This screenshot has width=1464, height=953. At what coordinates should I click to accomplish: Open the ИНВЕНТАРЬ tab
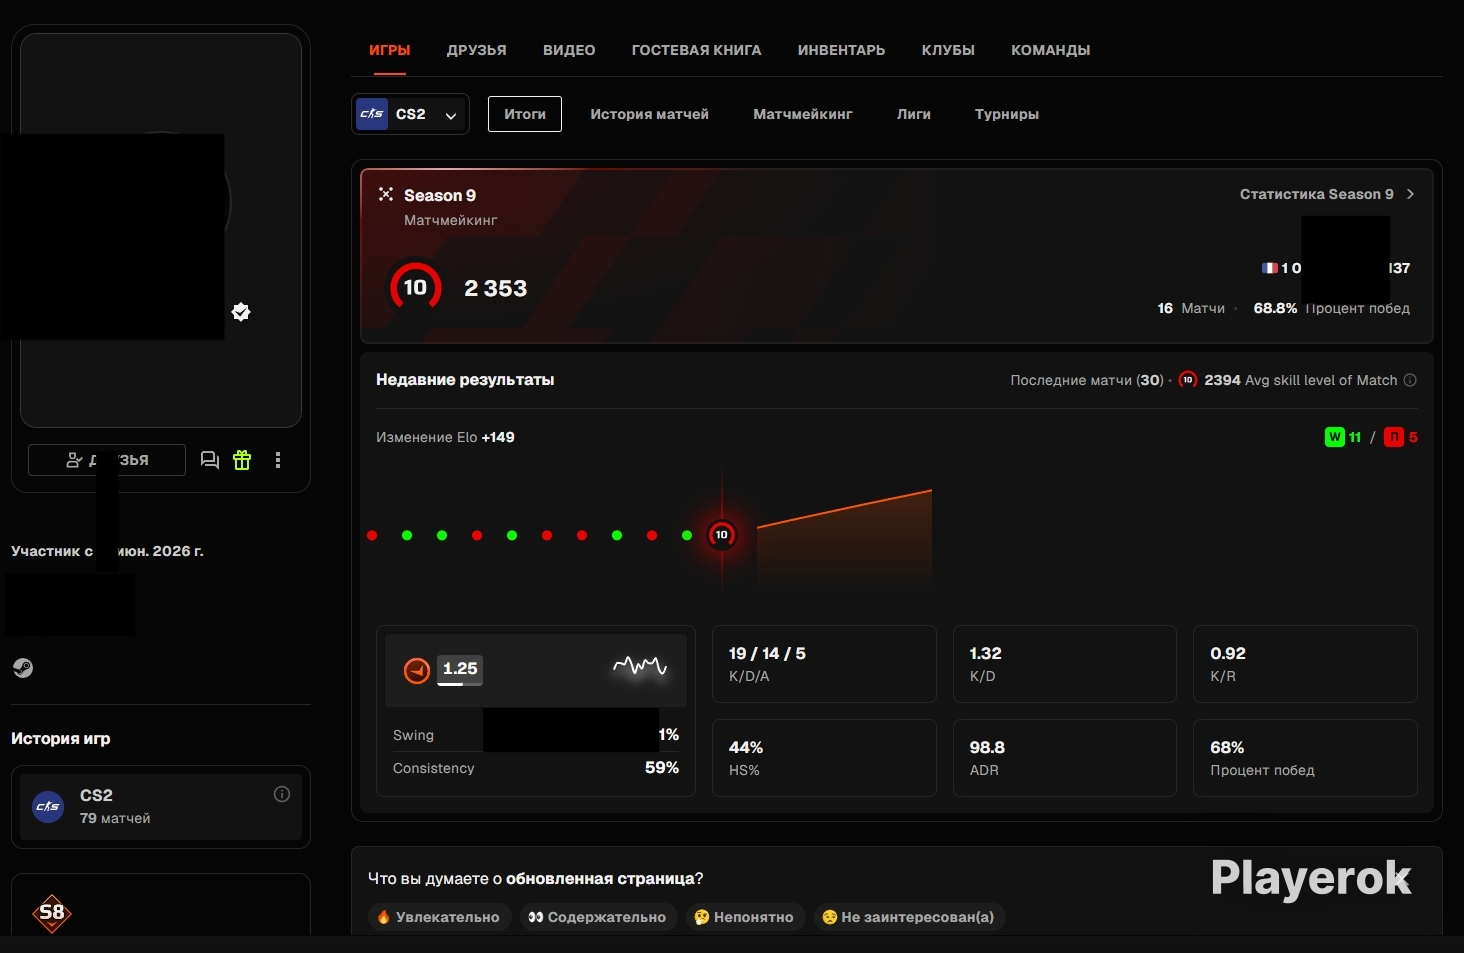pyautogui.click(x=842, y=50)
